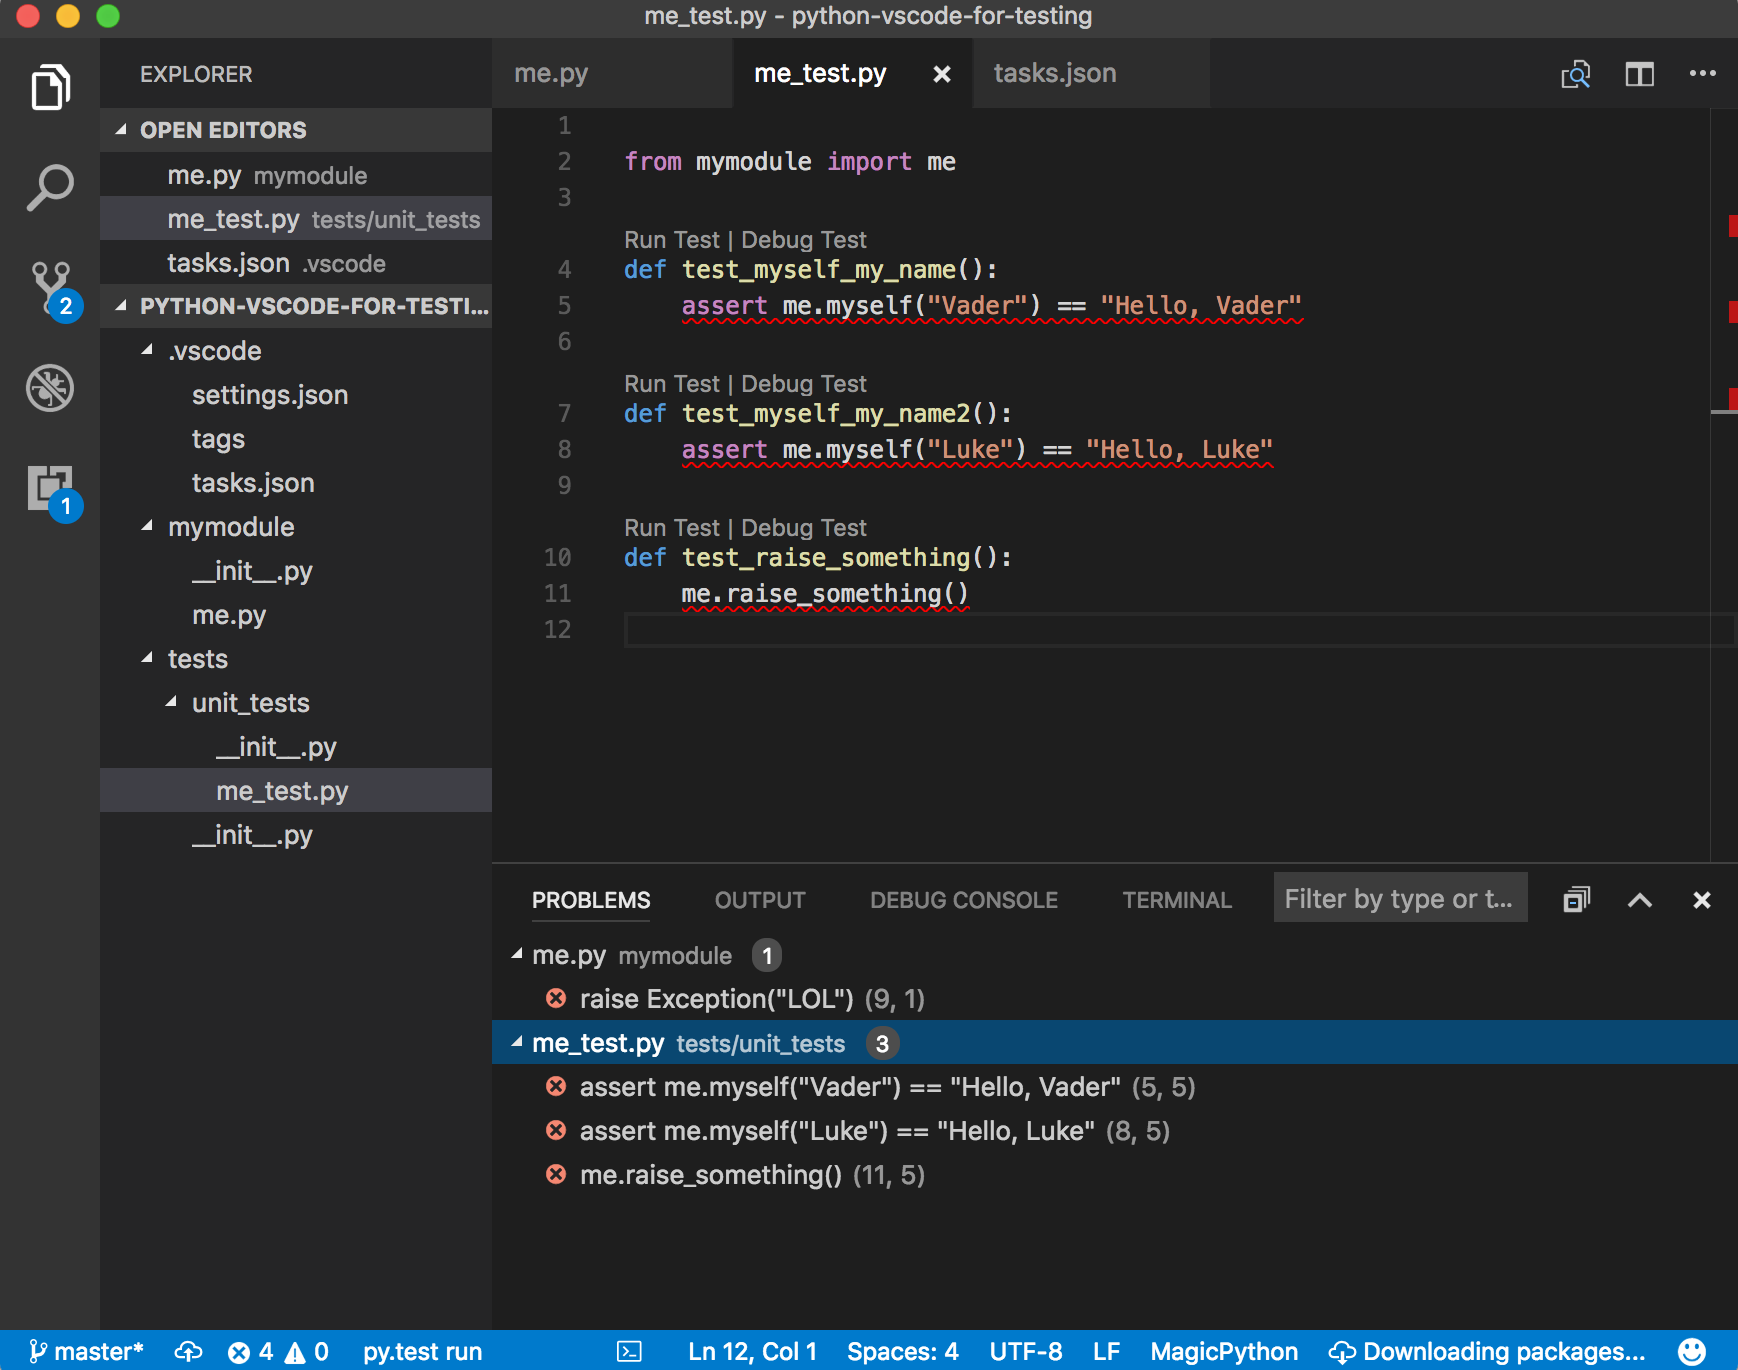The height and width of the screenshot is (1370, 1738).
Task: Collapse the mymodule folder
Action: (147, 526)
